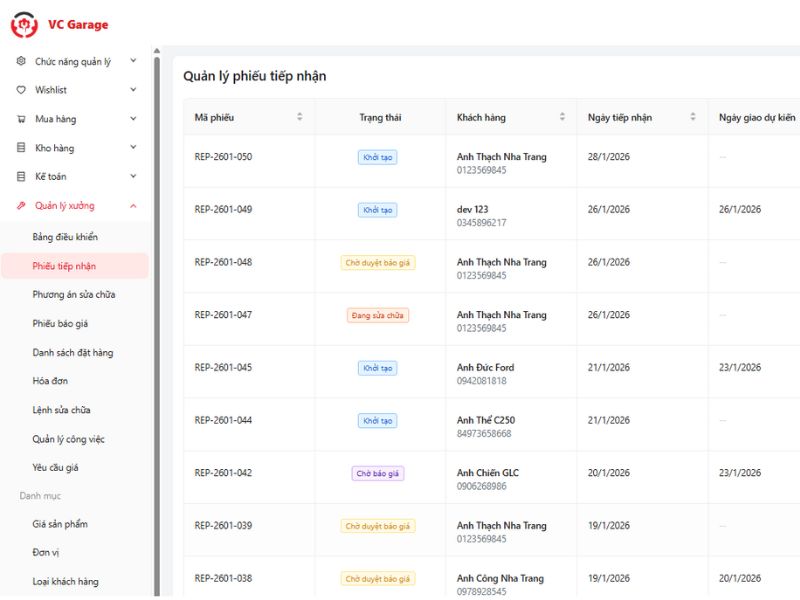Click the sidebar vertical scrollbar

point(156,300)
